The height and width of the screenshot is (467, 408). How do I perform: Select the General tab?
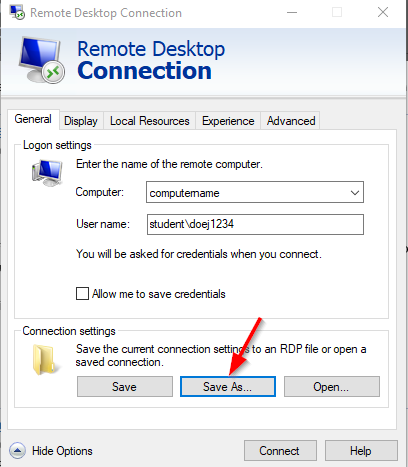pos(33,119)
